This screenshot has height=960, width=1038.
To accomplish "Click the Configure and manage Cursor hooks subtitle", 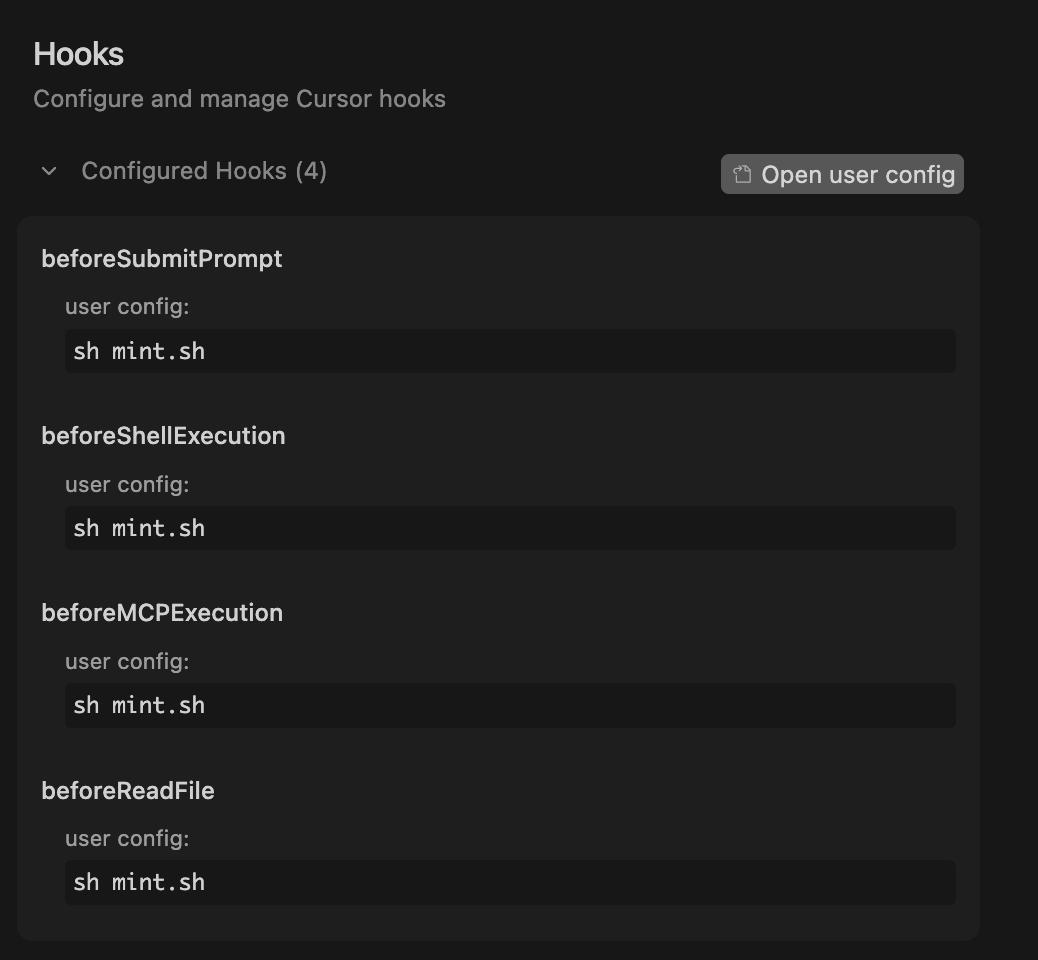I will [x=240, y=98].
